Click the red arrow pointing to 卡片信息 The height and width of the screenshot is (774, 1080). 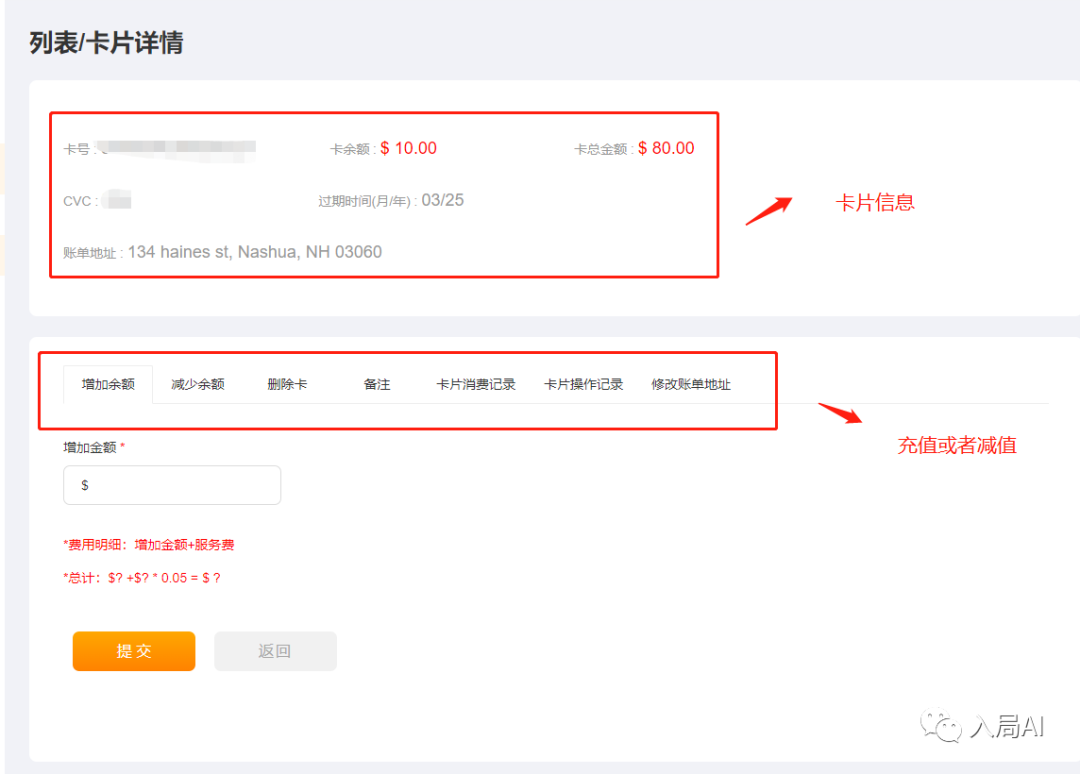(x=769, y=210)
